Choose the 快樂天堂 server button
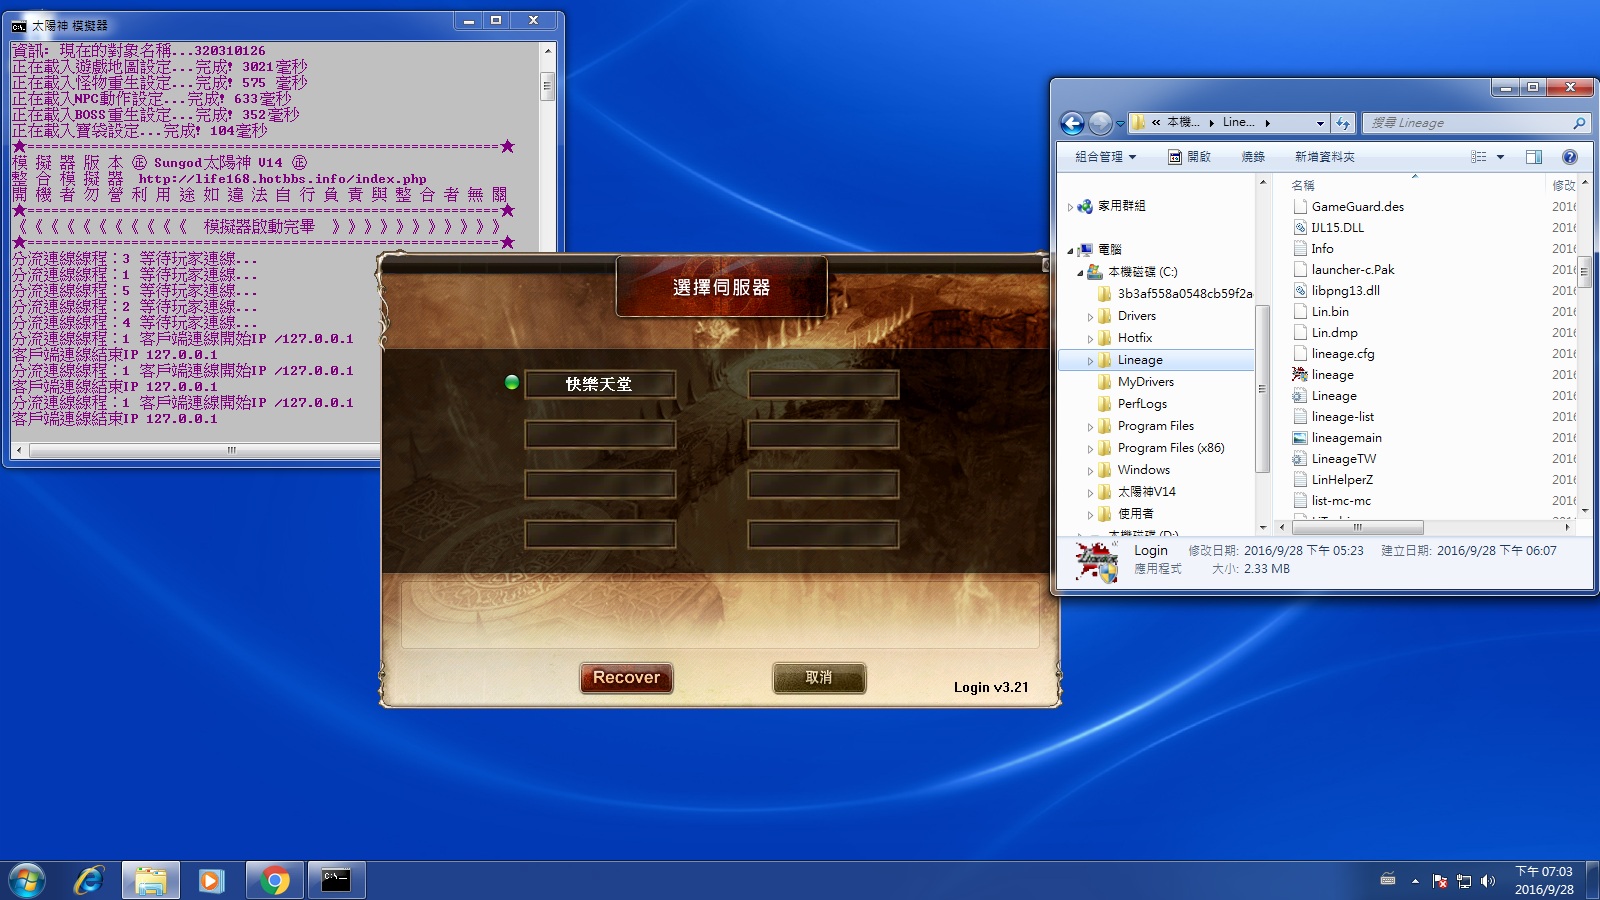 600,384
